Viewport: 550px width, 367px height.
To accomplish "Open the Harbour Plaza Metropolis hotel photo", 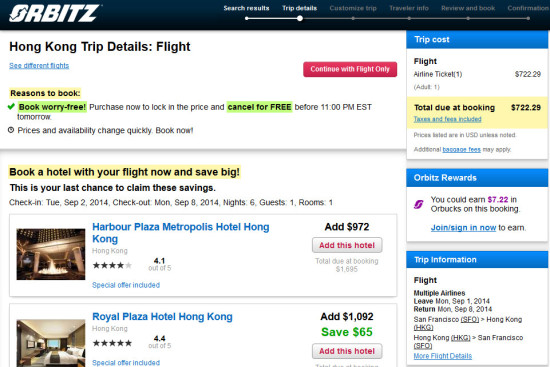I will pos(51,254).
